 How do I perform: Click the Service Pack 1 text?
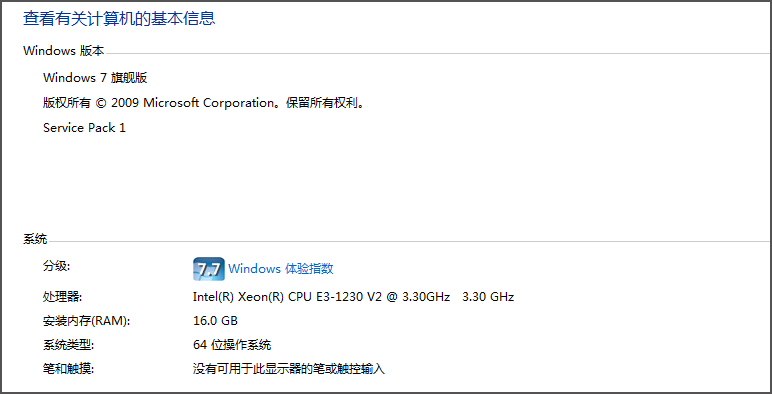84,128
